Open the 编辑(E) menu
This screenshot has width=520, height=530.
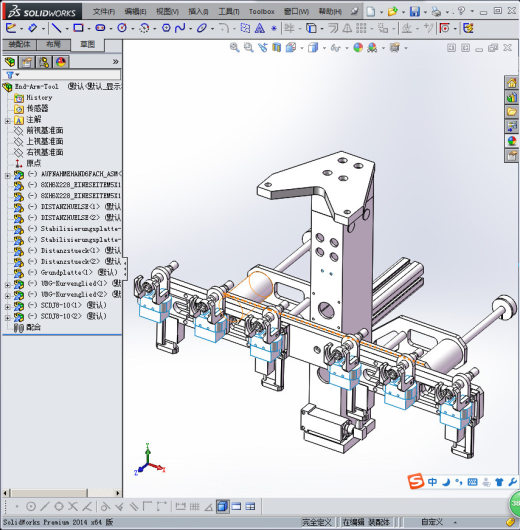pyautogui.click(x=135, y=11)
